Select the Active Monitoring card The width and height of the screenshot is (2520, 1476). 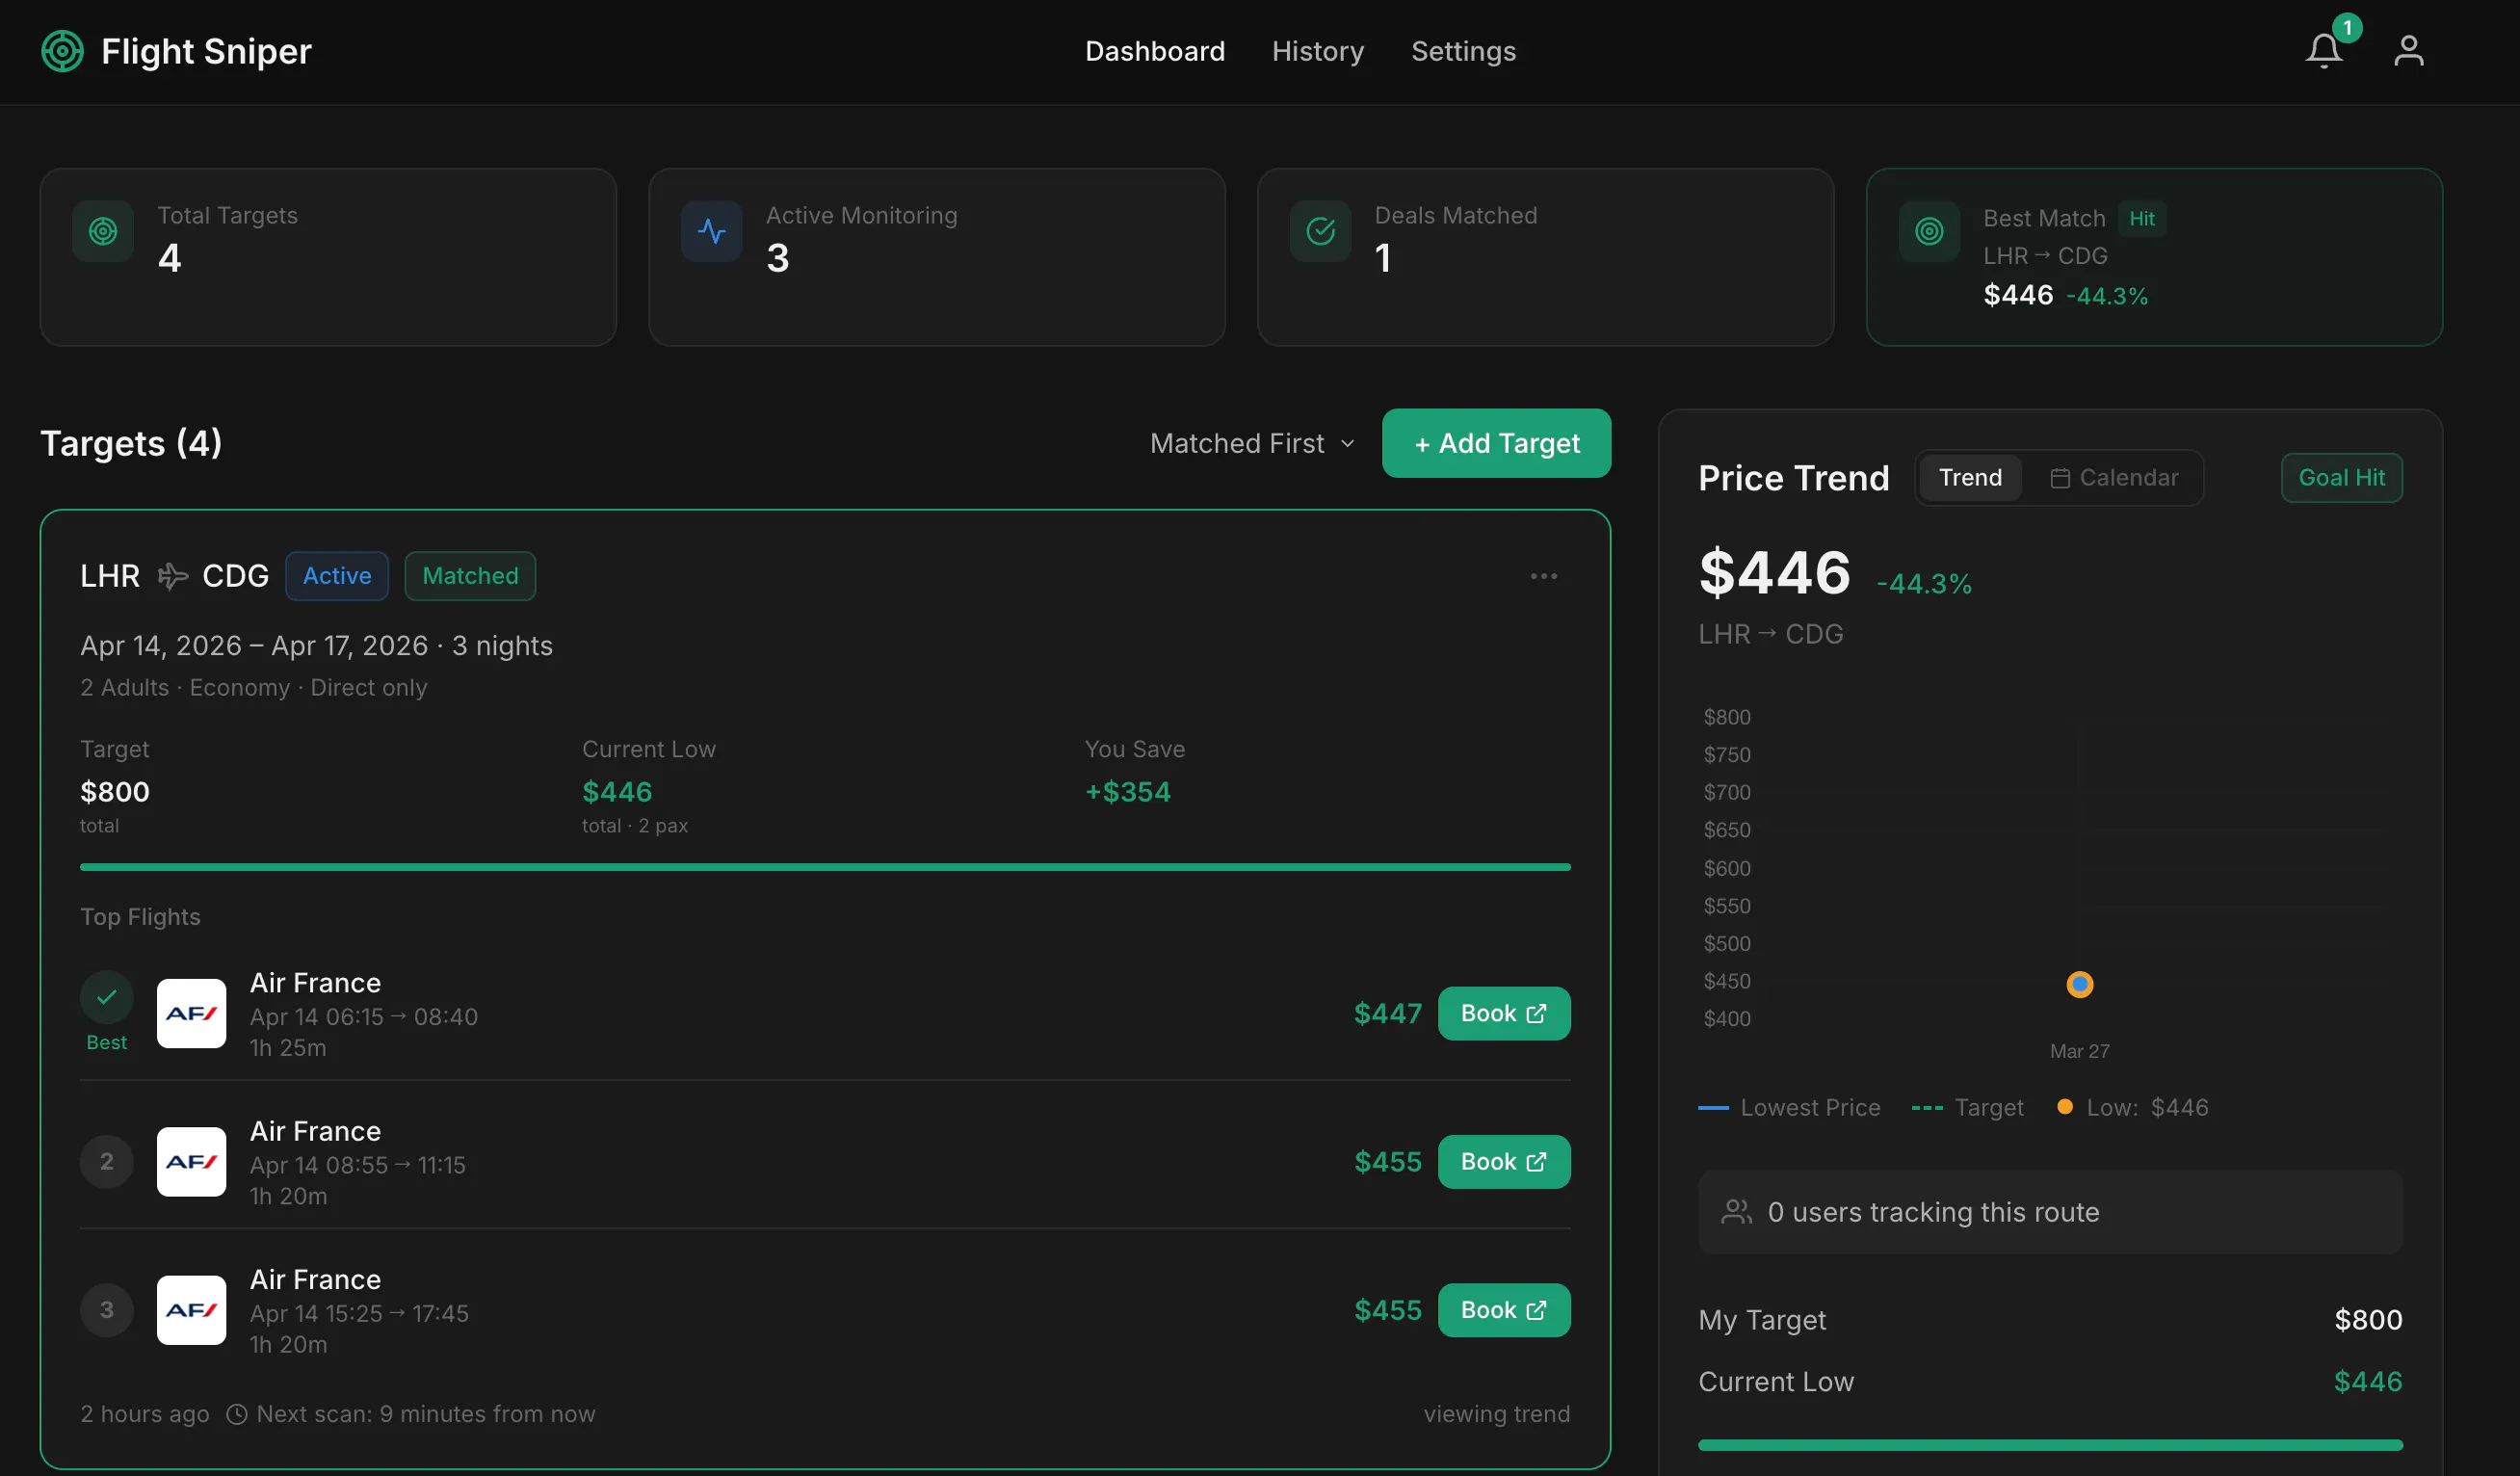[937, 257]
